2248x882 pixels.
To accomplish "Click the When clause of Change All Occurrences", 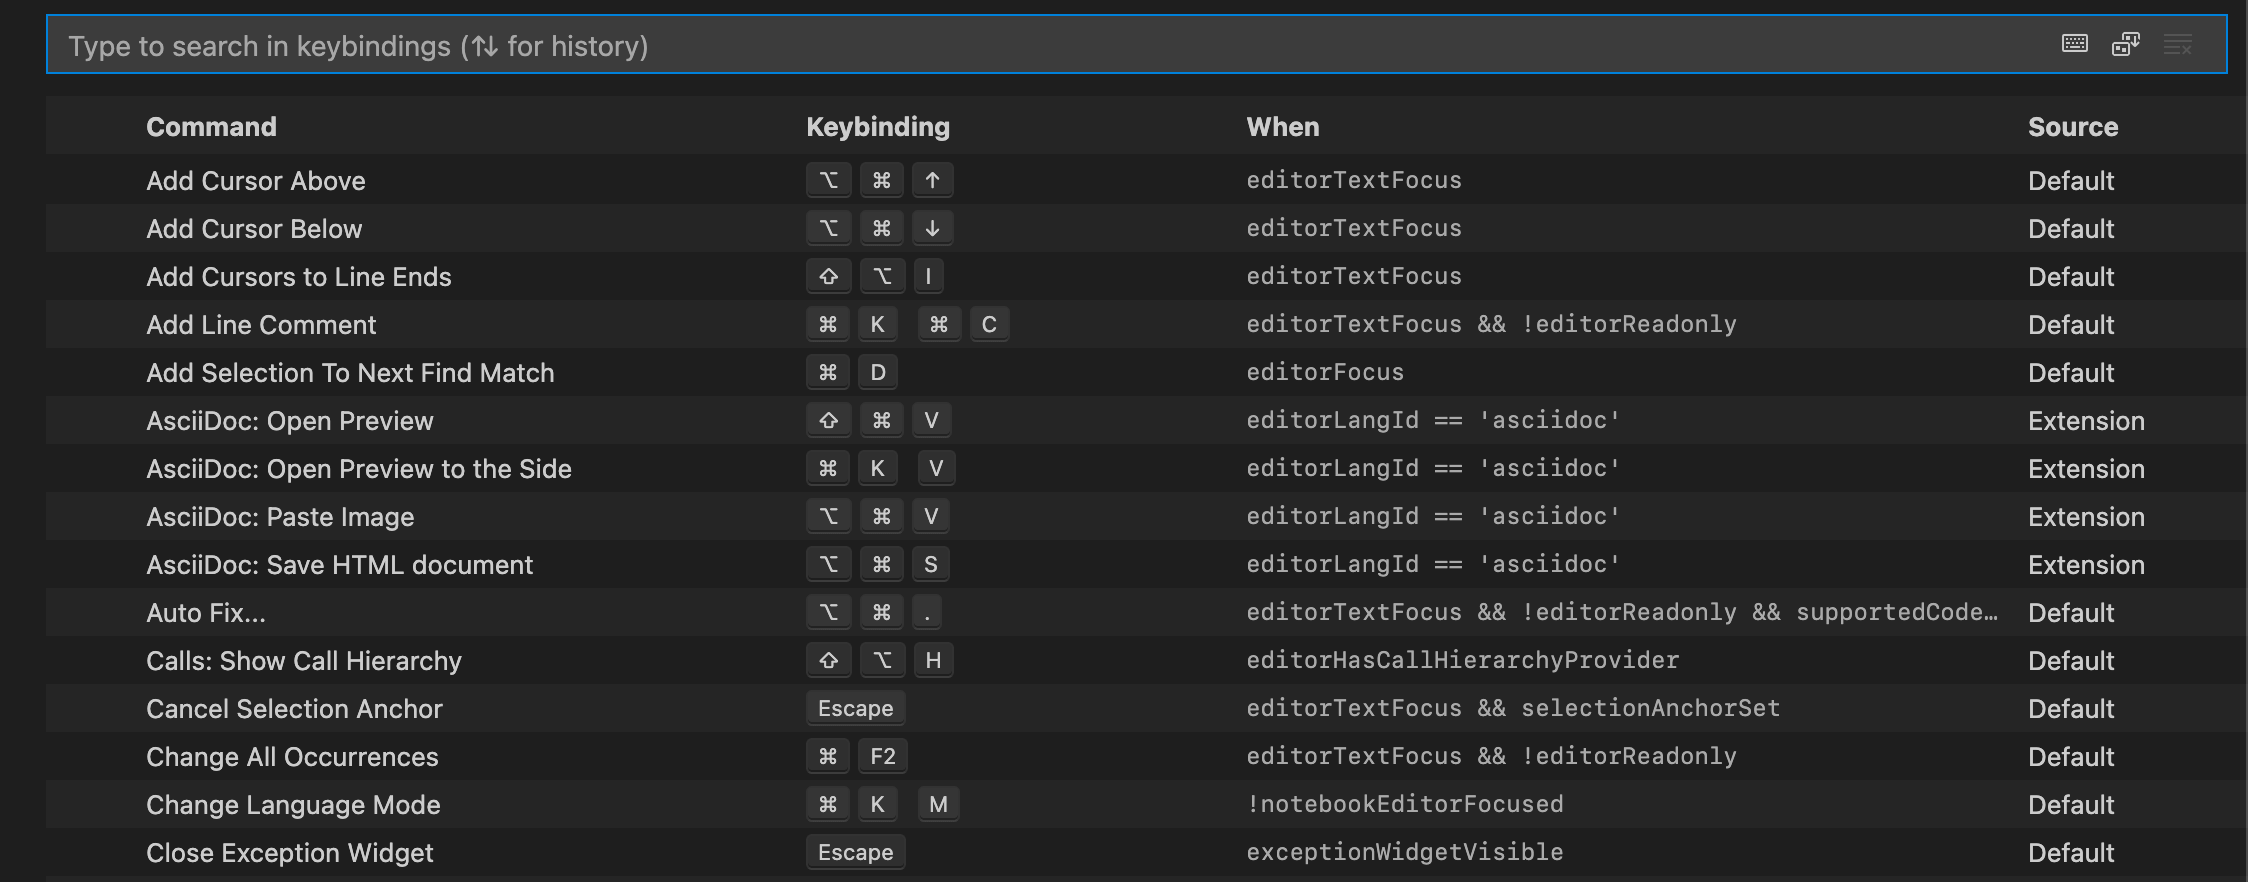I will [x=1491, y=757].
